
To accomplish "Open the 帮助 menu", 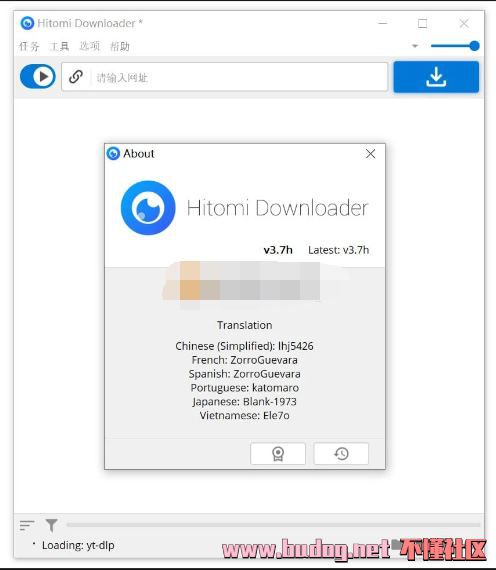I will tap(120, 46).
